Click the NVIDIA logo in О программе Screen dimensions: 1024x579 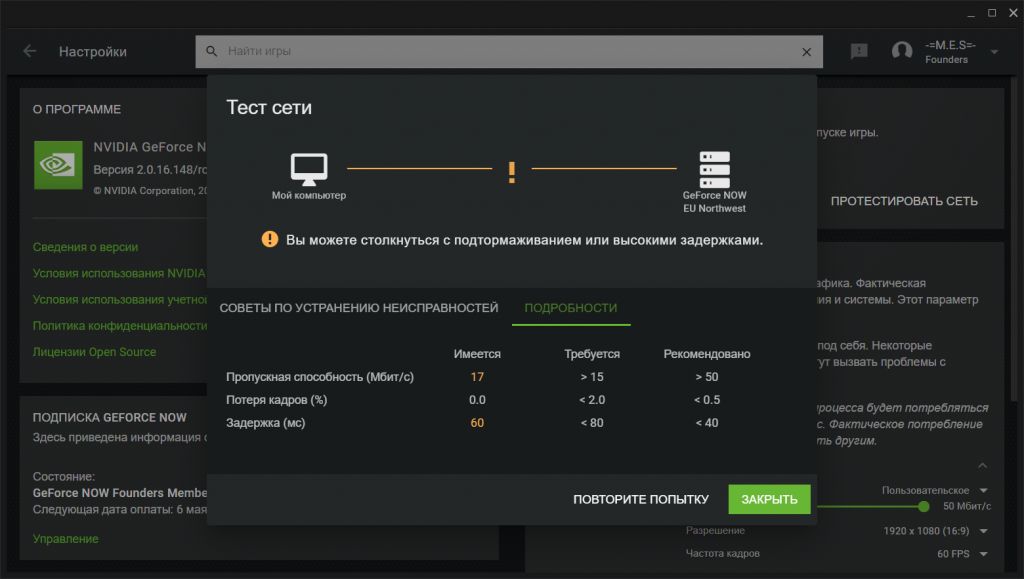click(x=58, y=165)
